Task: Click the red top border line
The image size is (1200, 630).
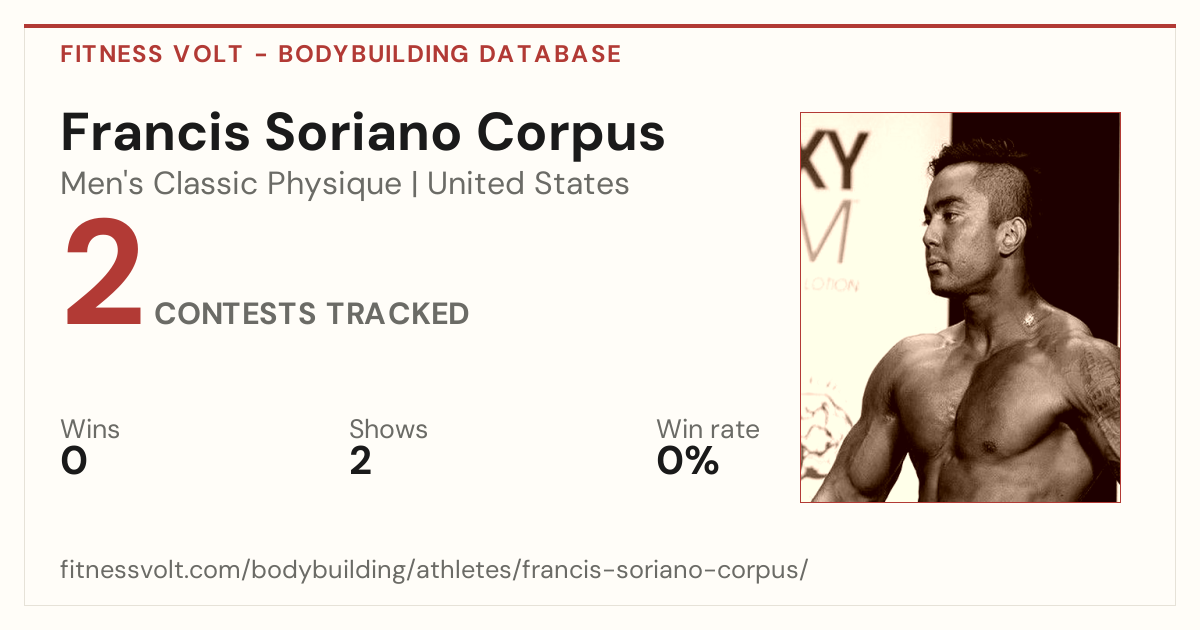Action: tap(600, 26)
